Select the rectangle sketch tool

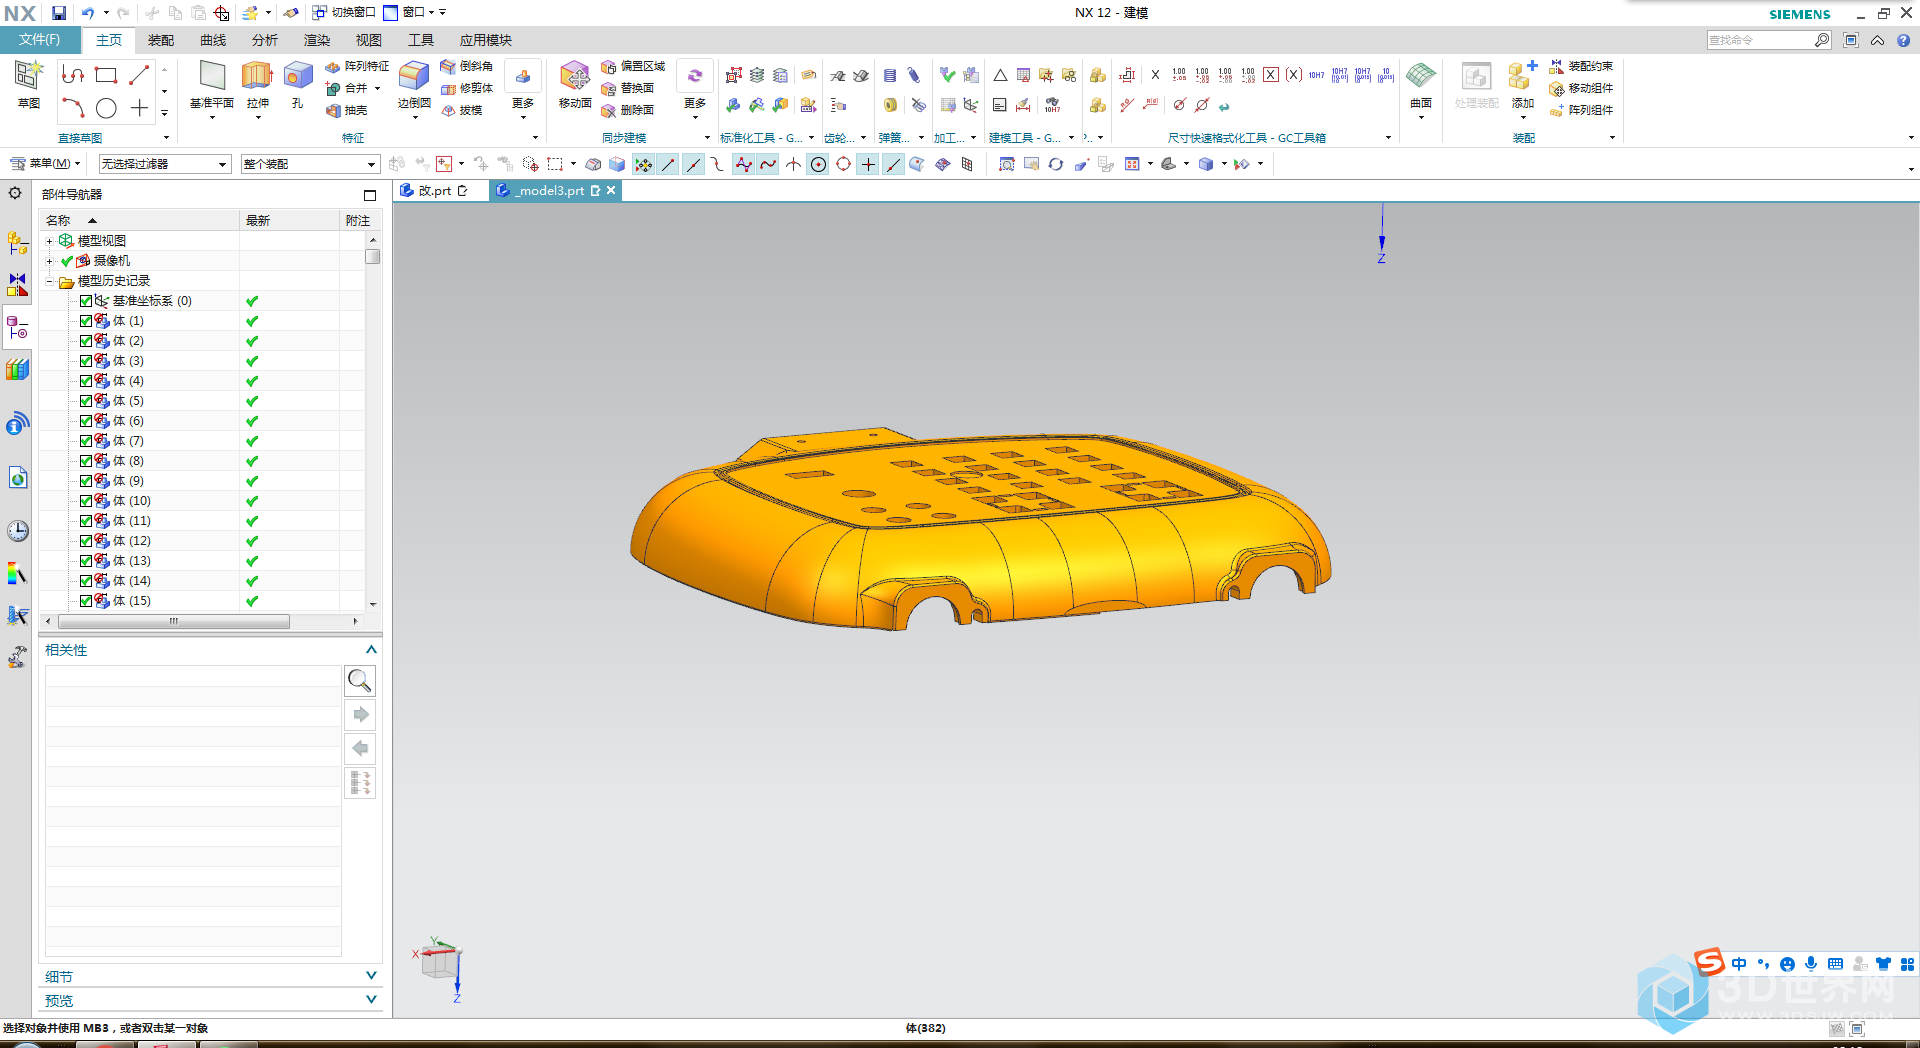pos(106,75)
